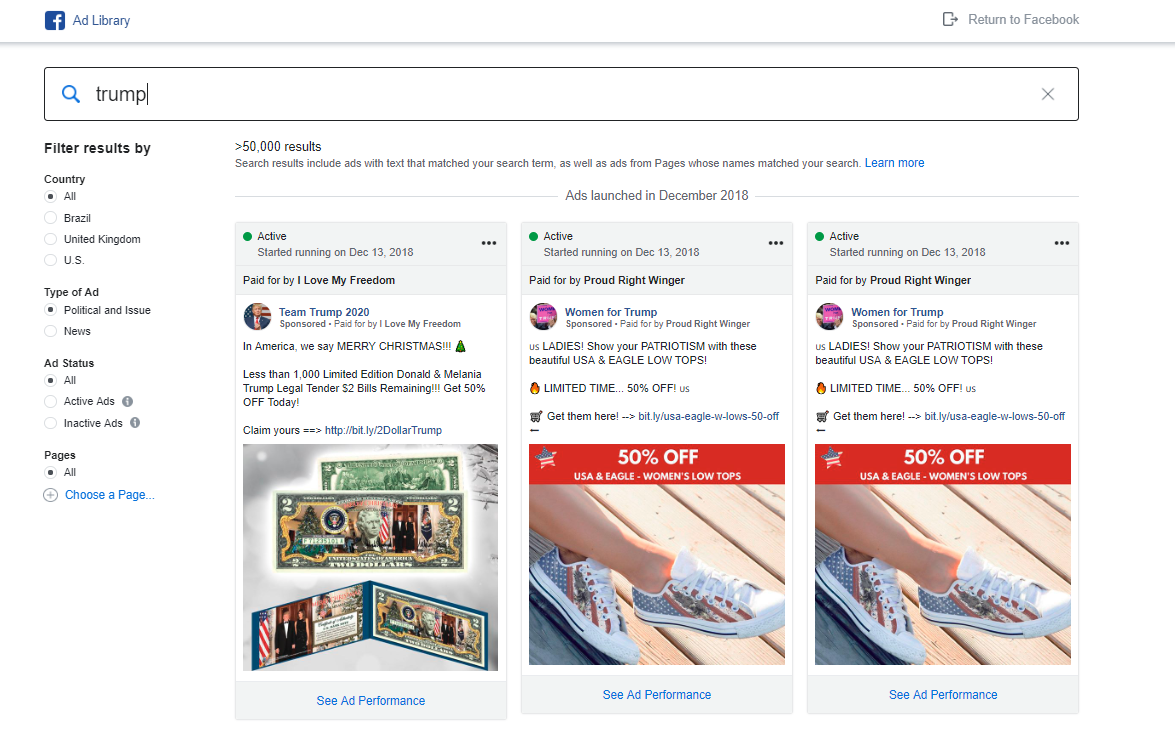Image resolution: width=1175 pixels, height=731 pixels.
Task: Select Active Ads status filter
Action: click(50, 401)
